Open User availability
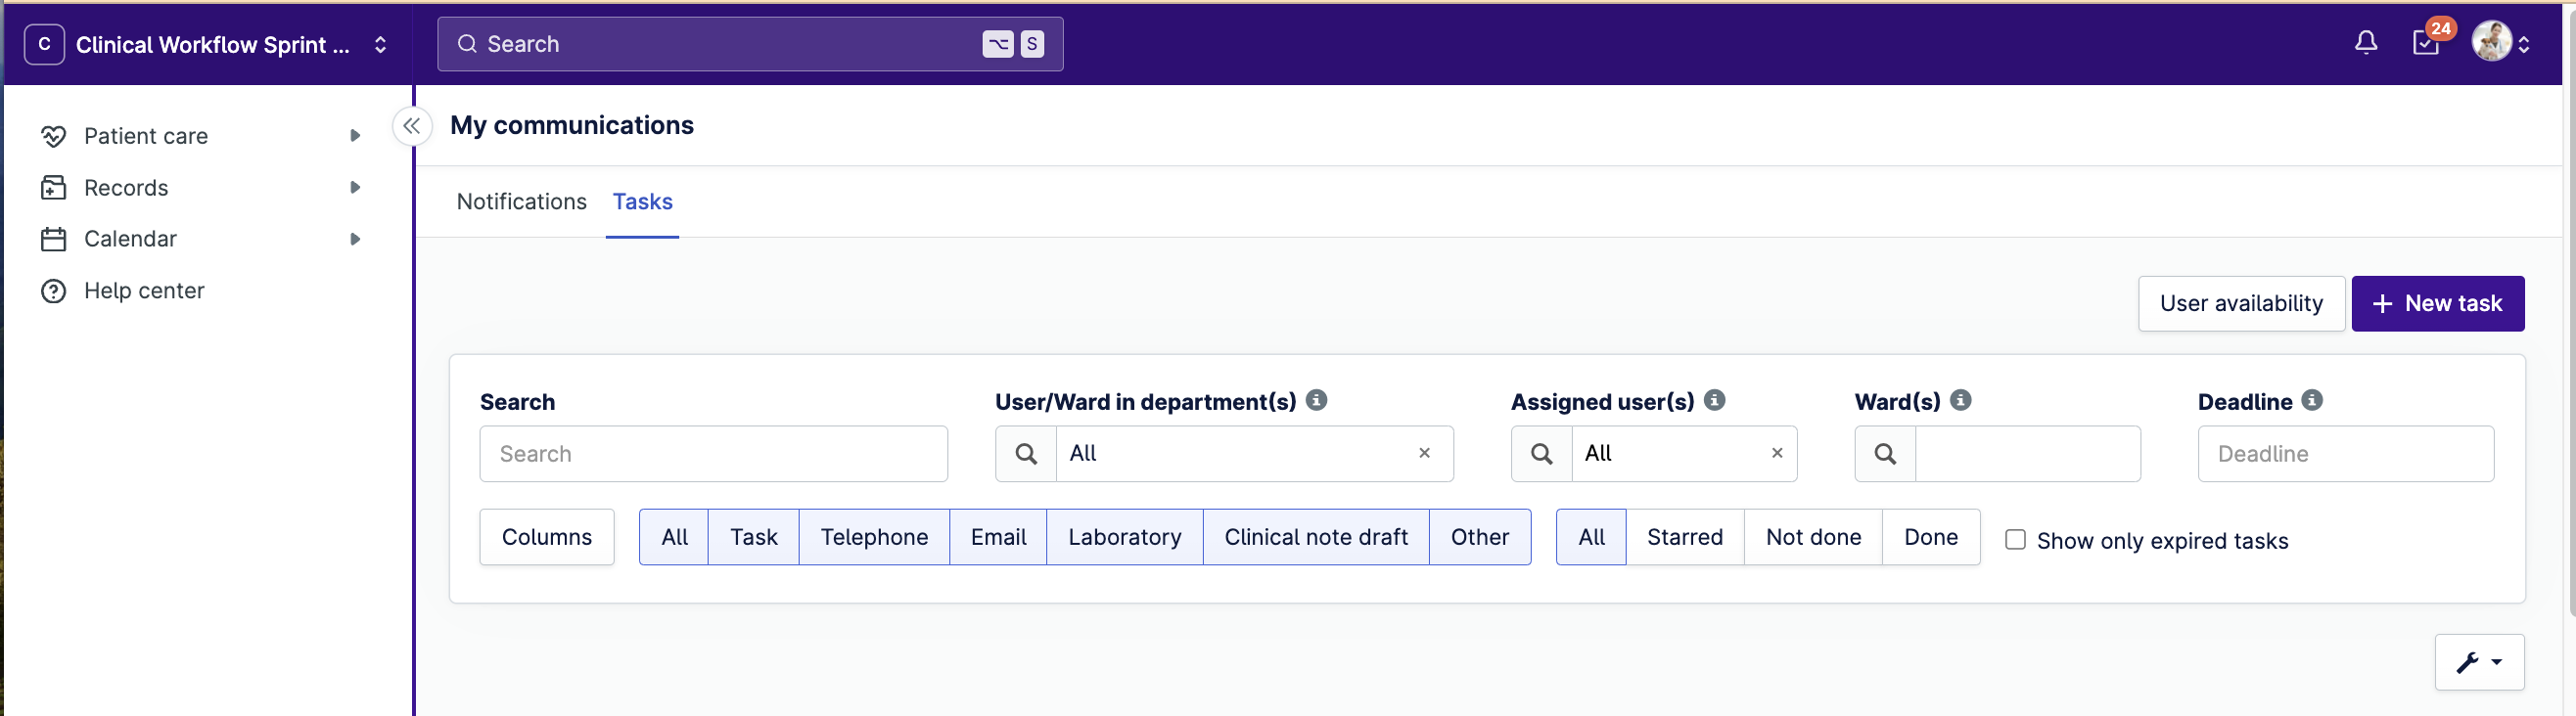This screenshot has width=2576, height=716. click(x=2240, y=304)
